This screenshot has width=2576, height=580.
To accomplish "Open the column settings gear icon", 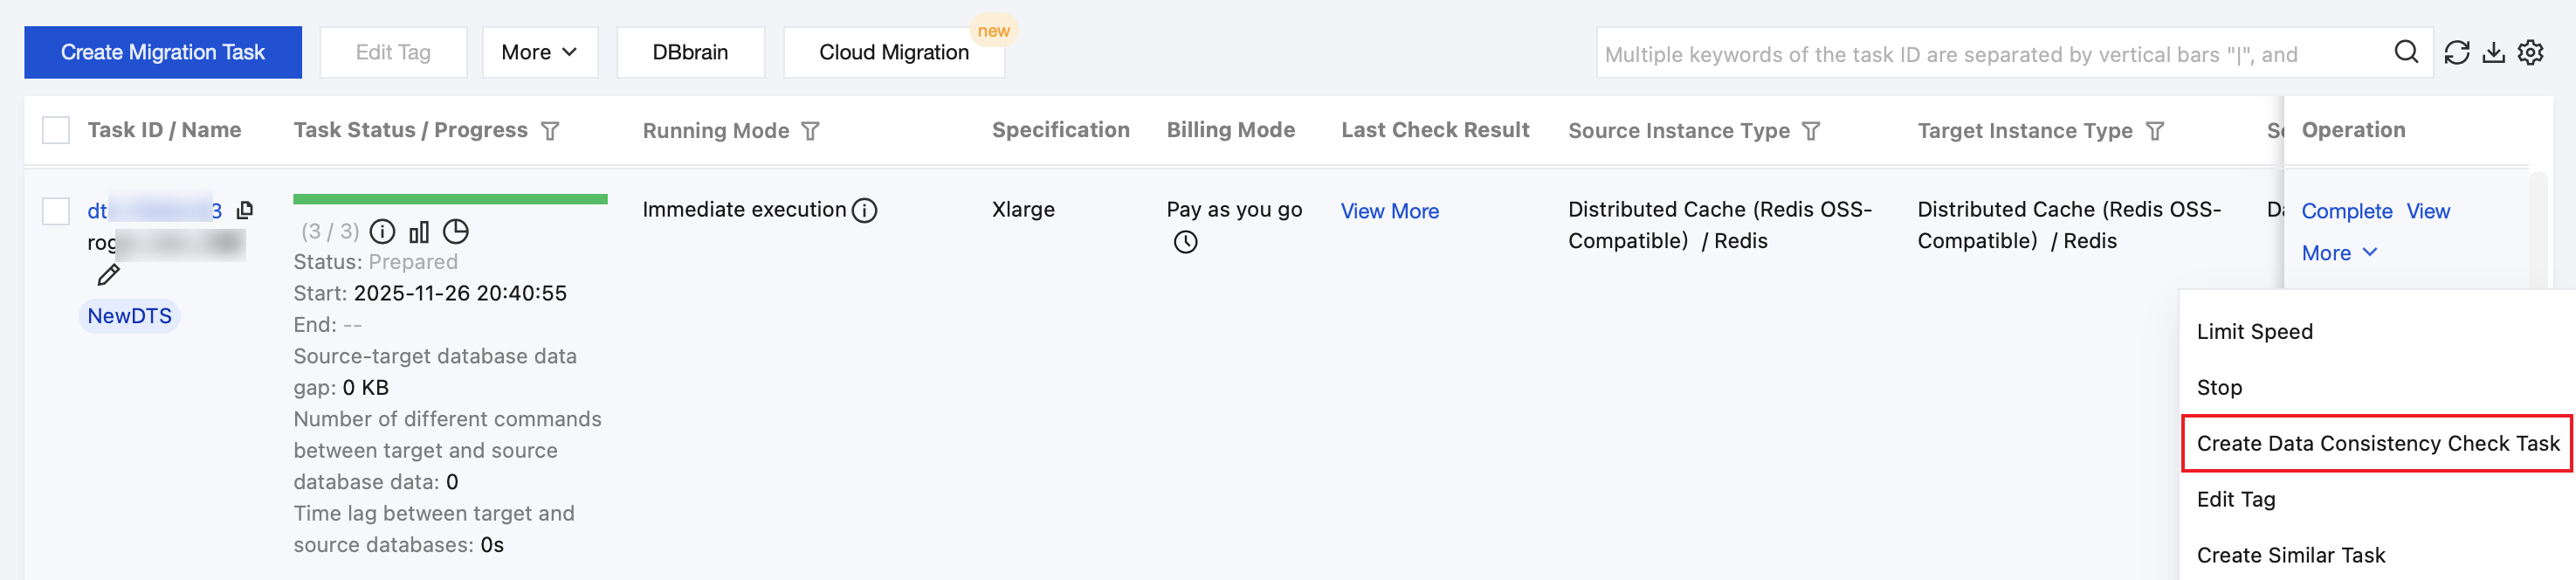I will tap(2531, 52).
